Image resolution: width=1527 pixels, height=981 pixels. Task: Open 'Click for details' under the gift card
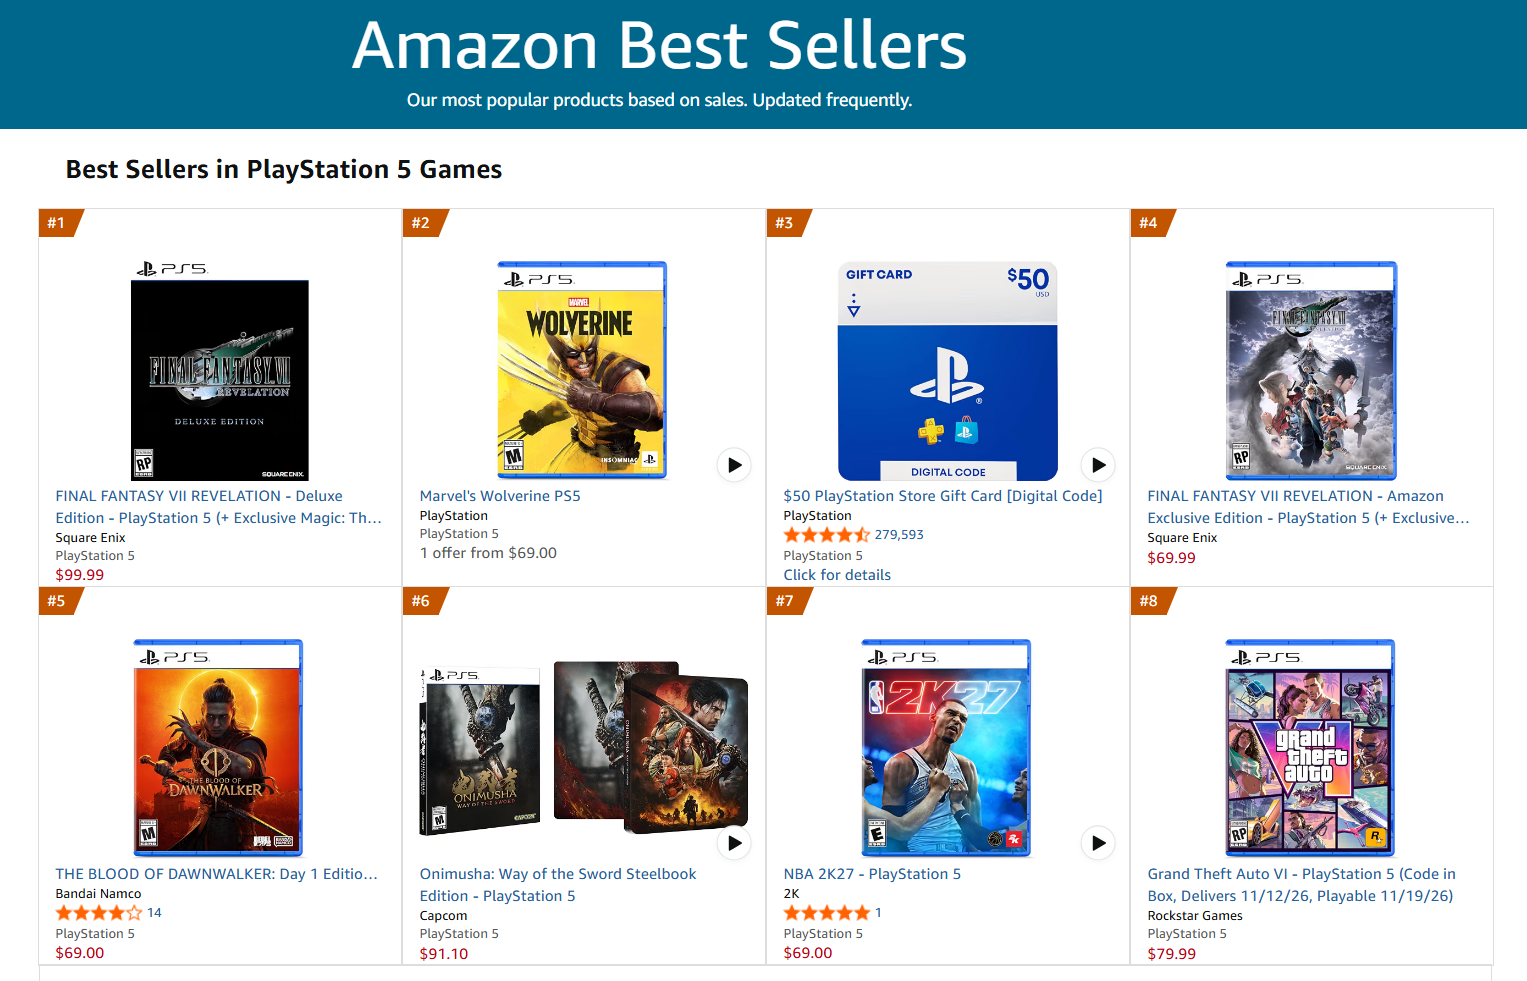click(x=837, y=575)
